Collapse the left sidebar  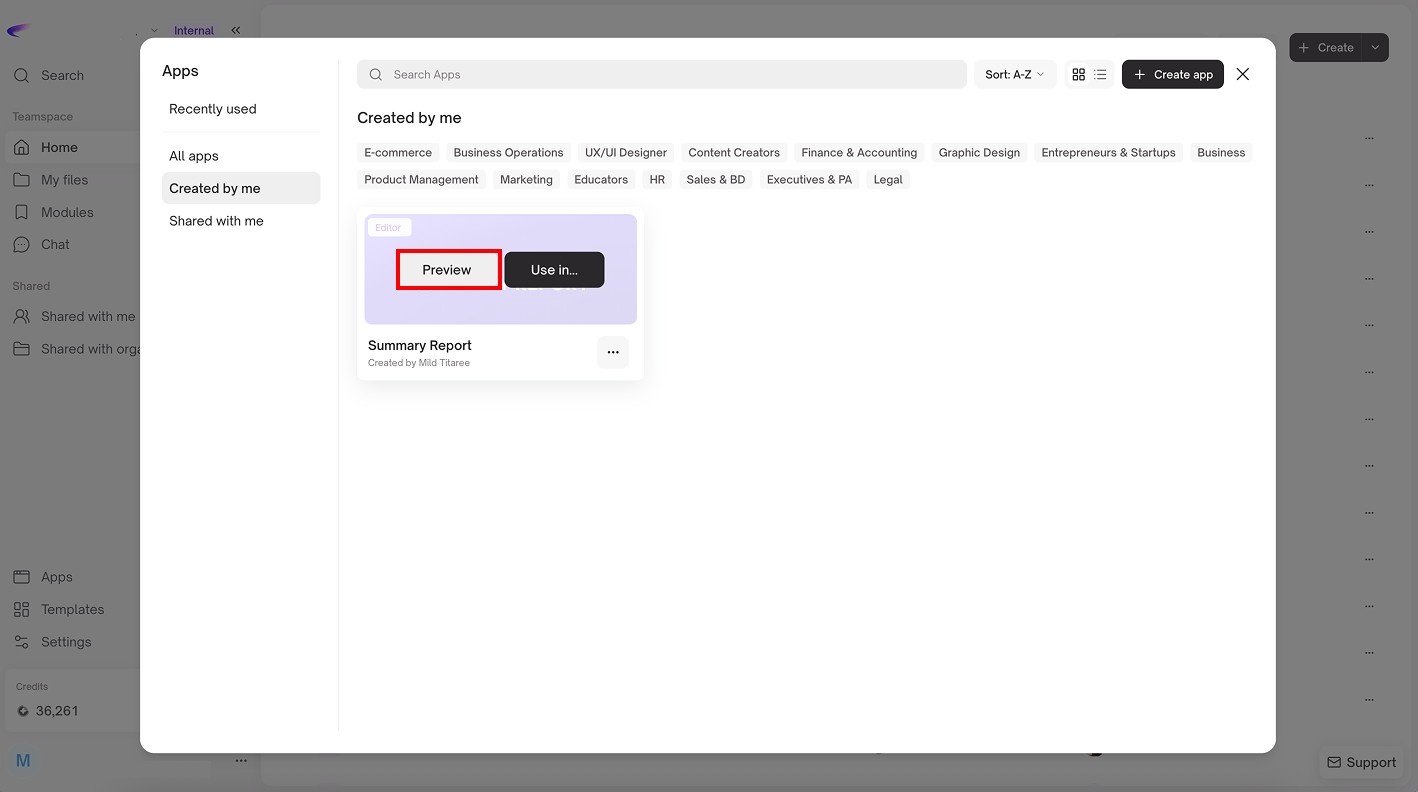coord(236,30)
